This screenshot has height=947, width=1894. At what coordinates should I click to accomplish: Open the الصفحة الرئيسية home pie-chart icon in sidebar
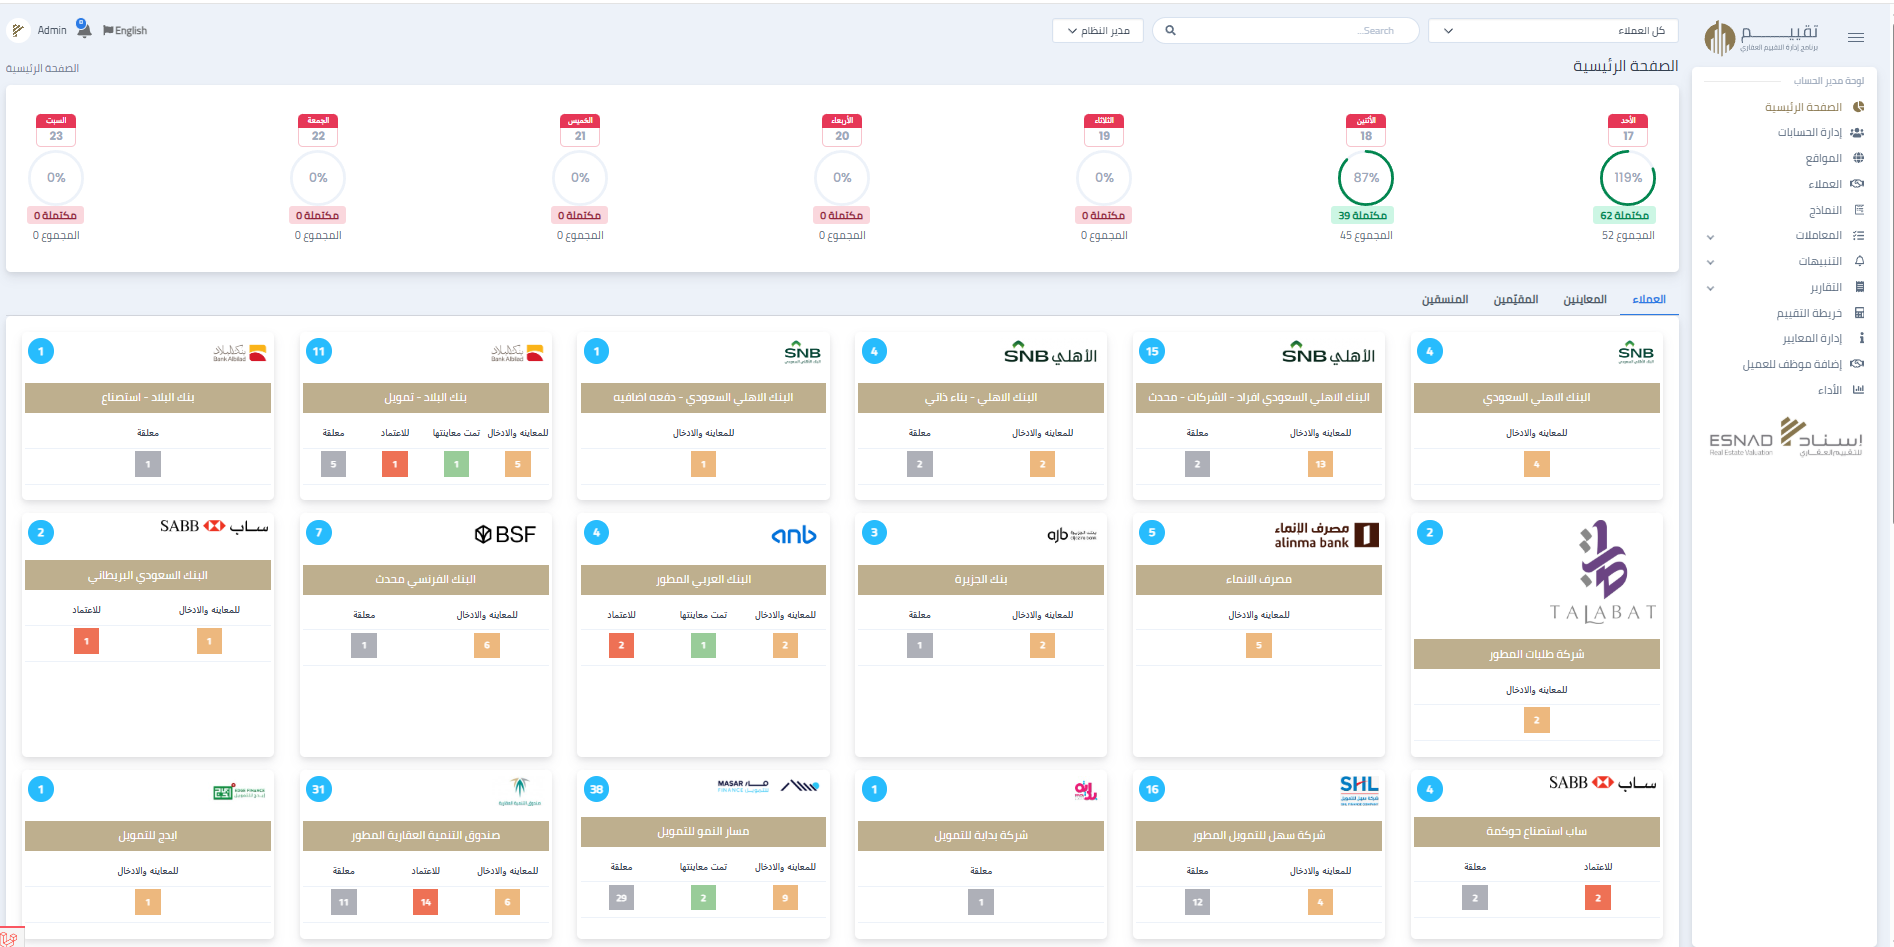pyautogui.click(x=1858, y=107)
